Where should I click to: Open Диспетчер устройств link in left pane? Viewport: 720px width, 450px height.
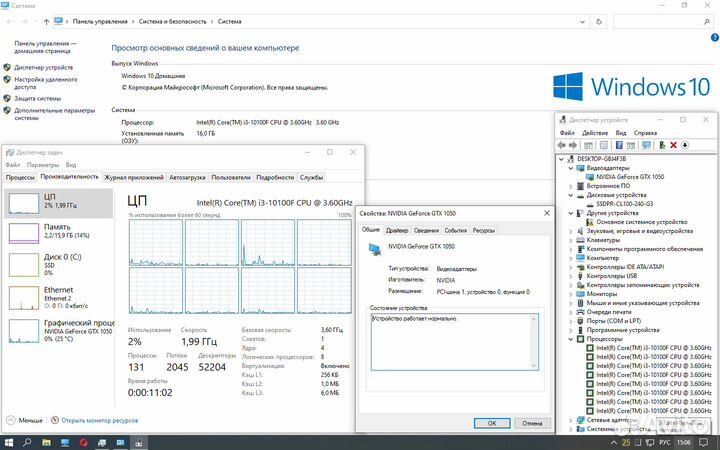tap(43, 68)
